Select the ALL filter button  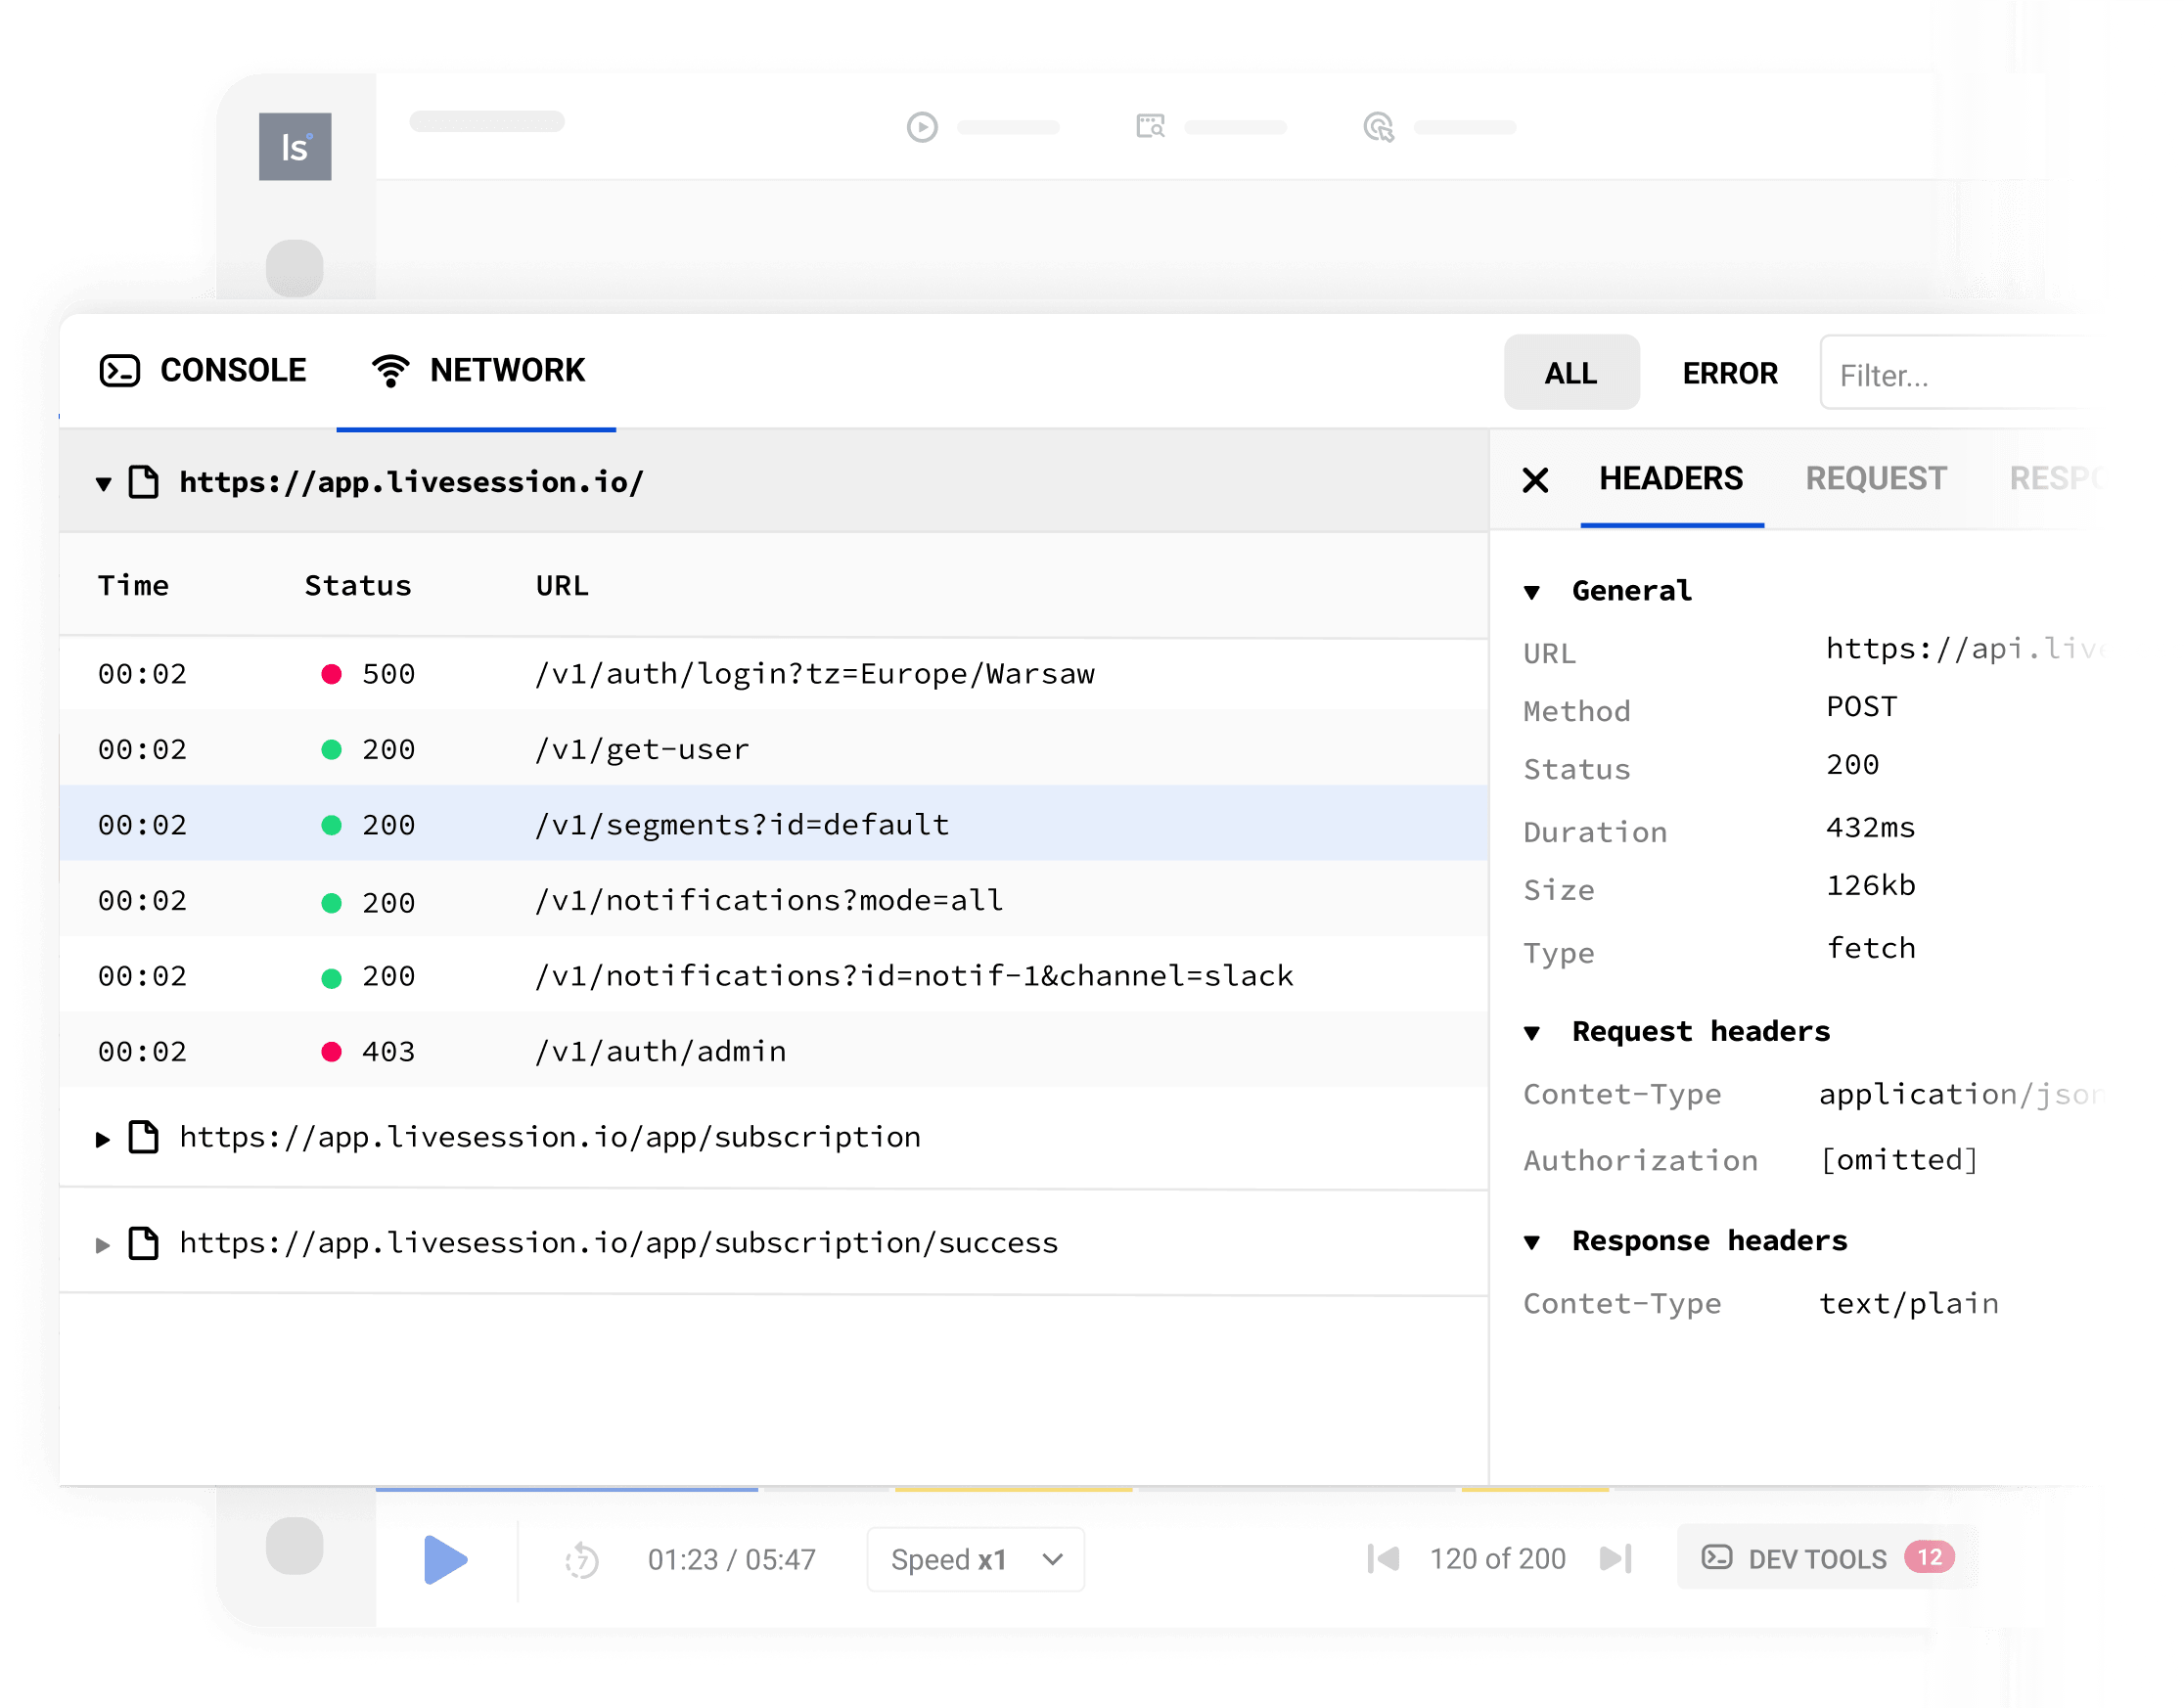point(1571,373)
